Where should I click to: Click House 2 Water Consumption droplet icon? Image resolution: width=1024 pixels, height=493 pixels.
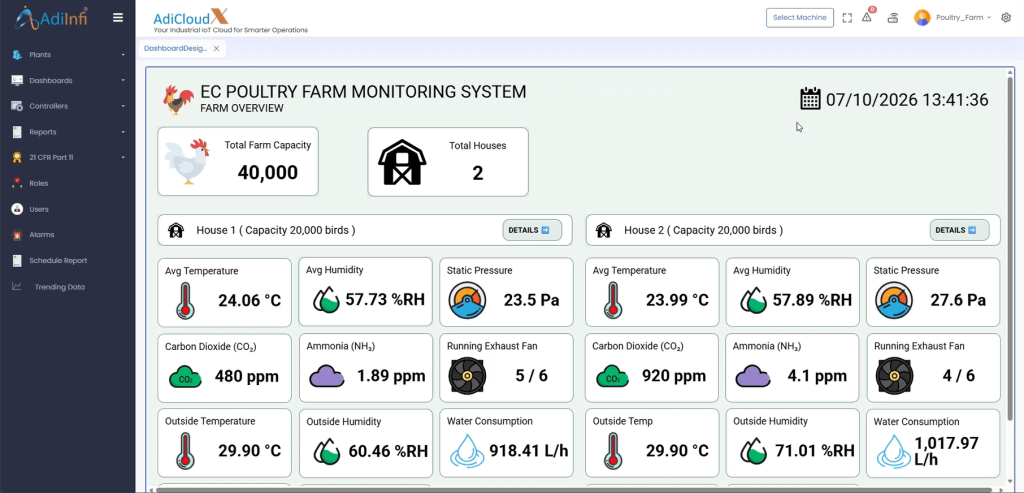893,451
